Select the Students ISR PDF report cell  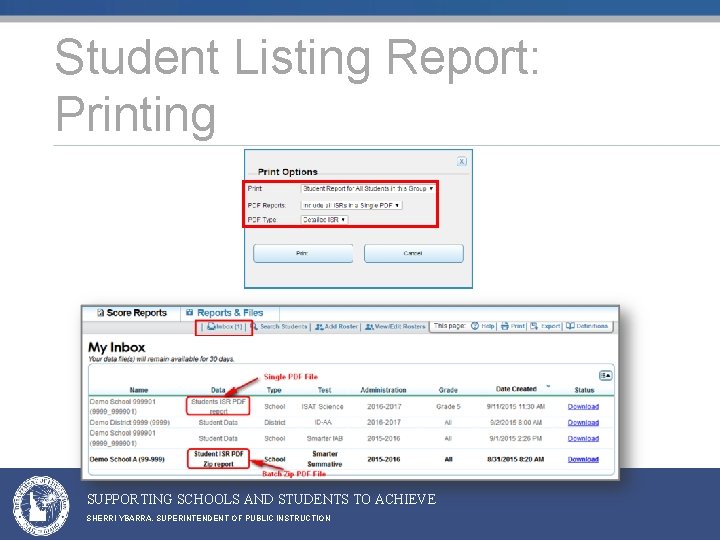218,406
